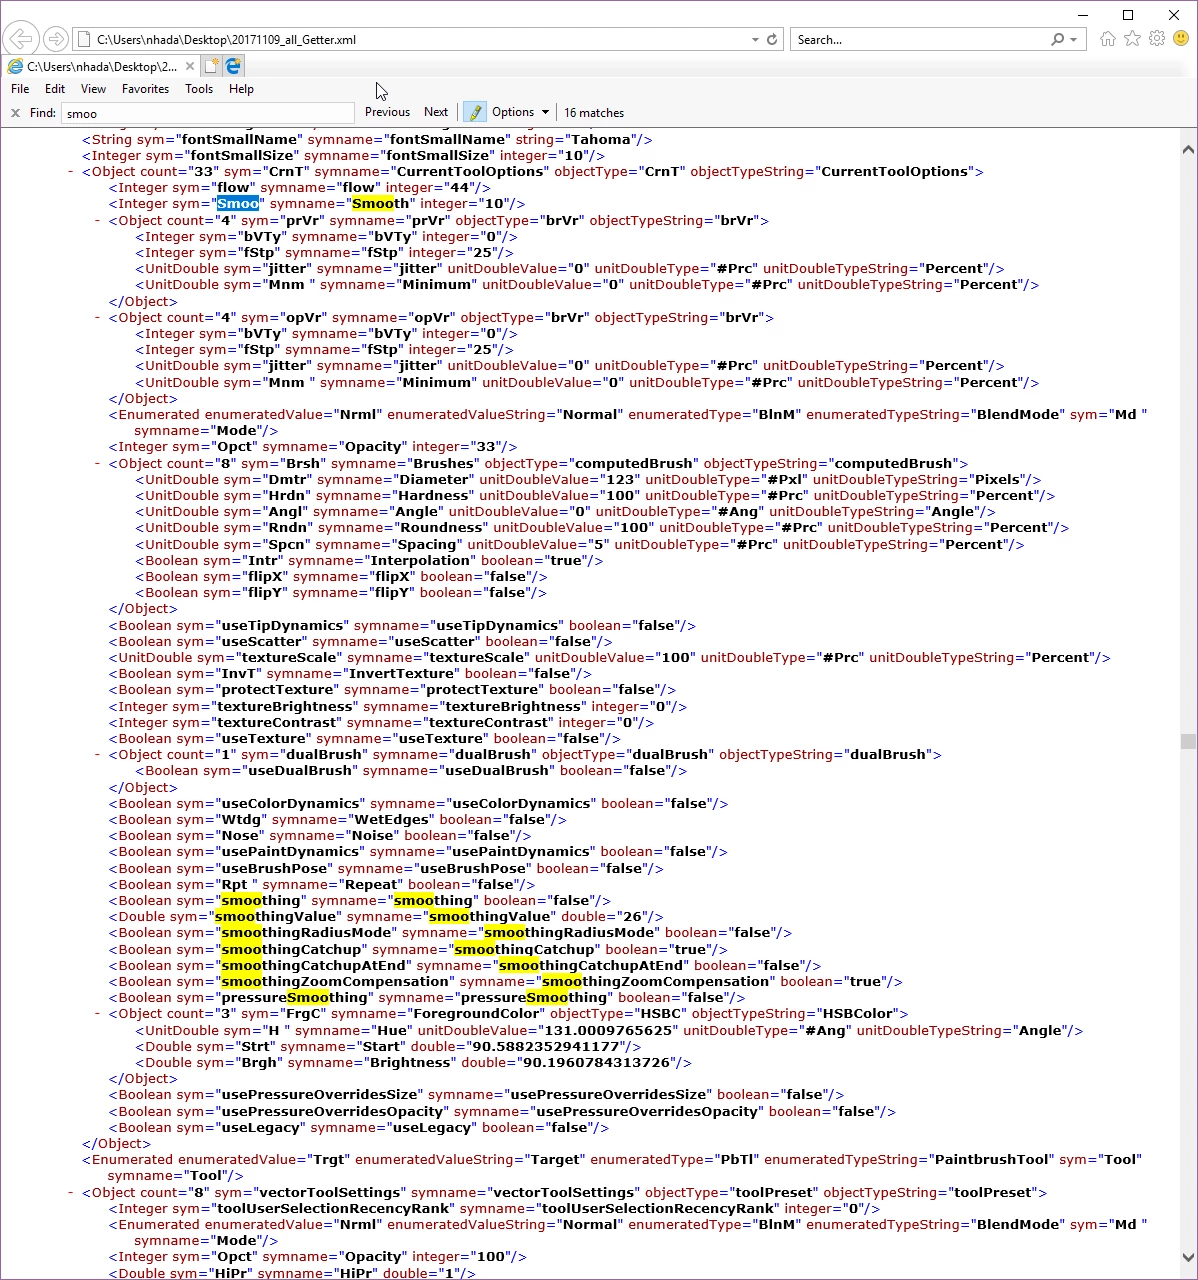Collapse the ForegroundColor HSBColor object node
The width and height of the screenshot is (1198, 1280).
(x=98, y=1014)
